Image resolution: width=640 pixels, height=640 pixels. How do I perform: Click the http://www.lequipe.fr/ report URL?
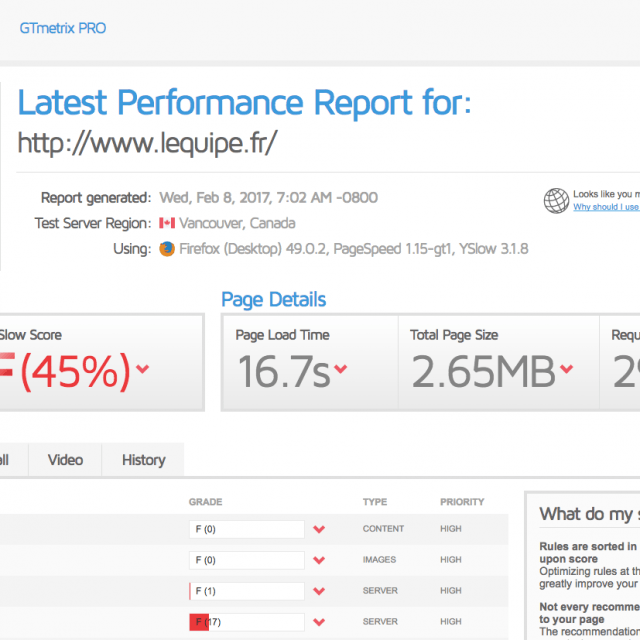(147, 143)
